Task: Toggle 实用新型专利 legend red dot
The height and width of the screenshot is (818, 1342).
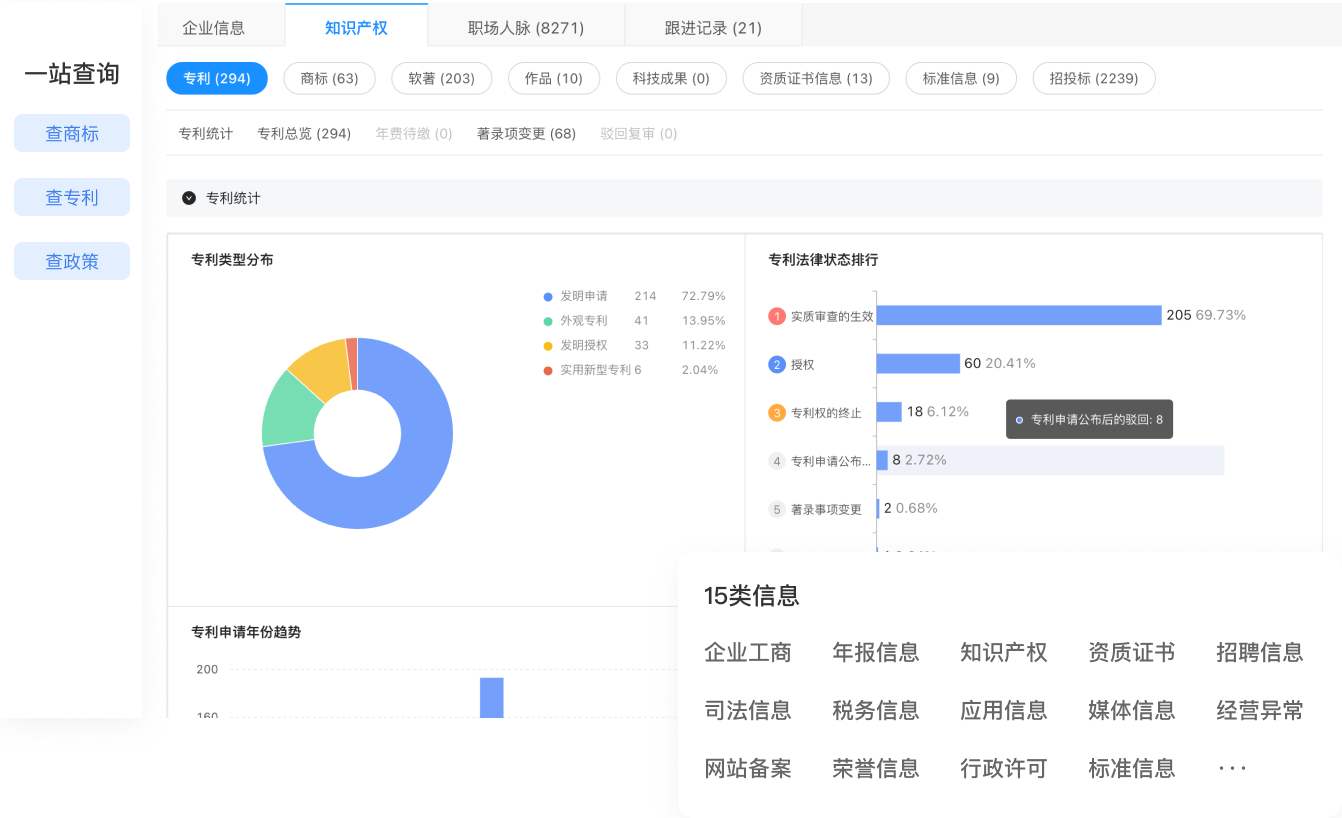Action: tap(548, 370)
